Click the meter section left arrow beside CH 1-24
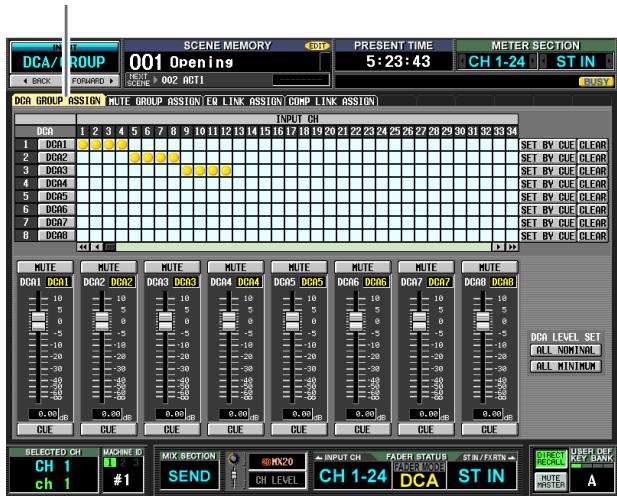617x496 pixels. click(x=462, y=62)
